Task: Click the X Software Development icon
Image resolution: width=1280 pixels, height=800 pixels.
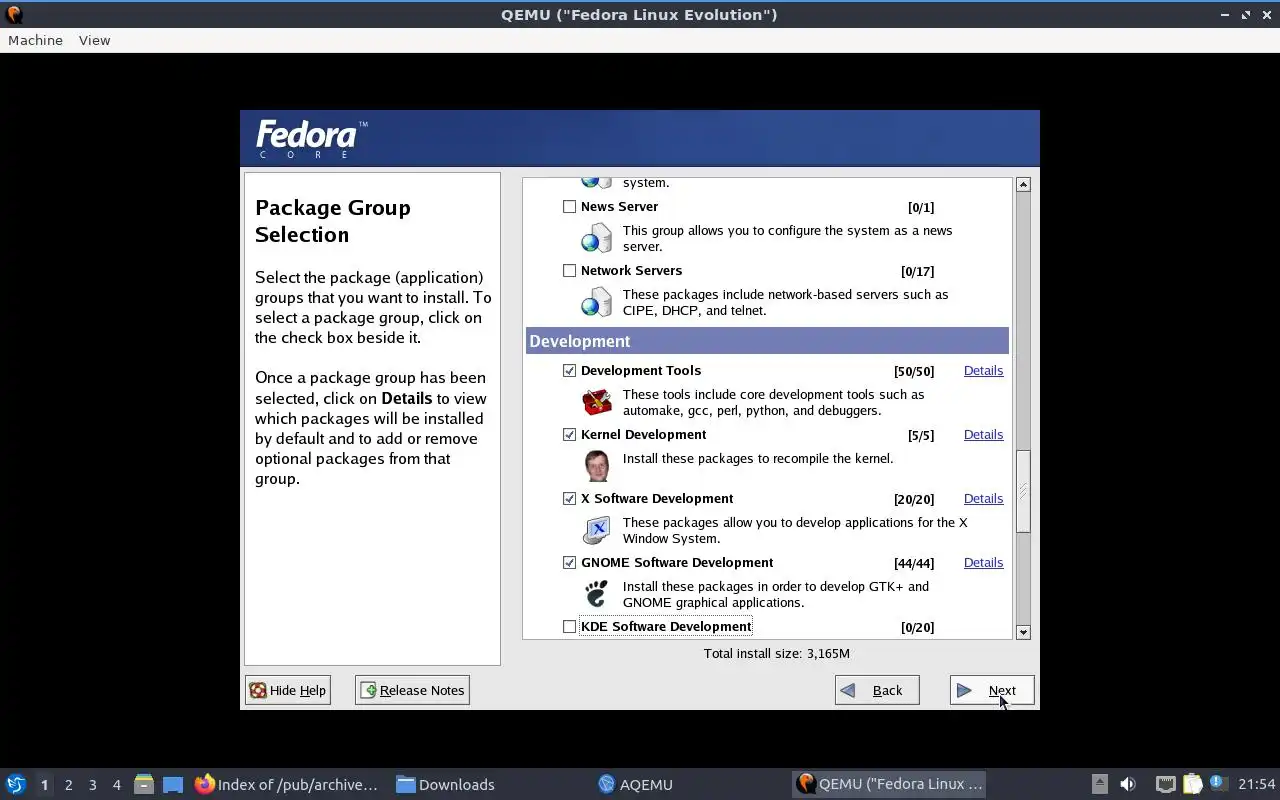Action: point(597,530)
